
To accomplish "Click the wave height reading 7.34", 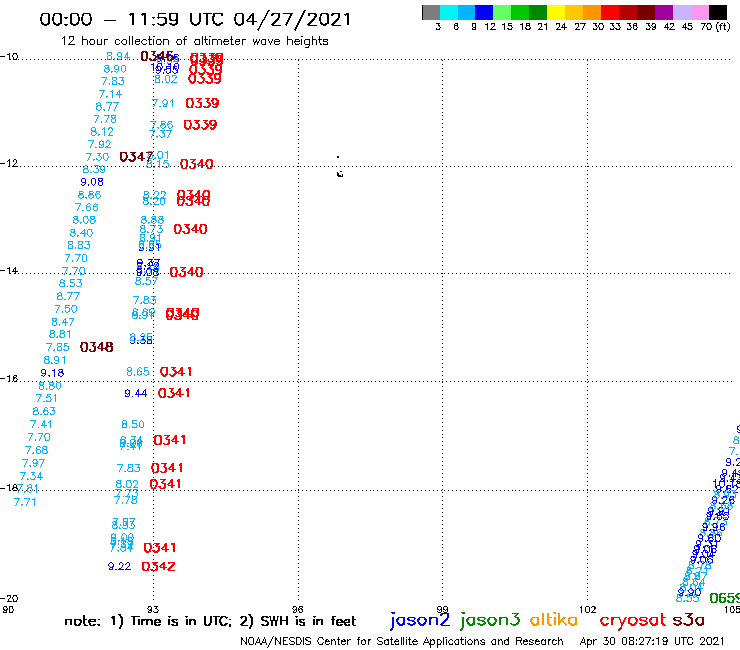I will (31, 476).
